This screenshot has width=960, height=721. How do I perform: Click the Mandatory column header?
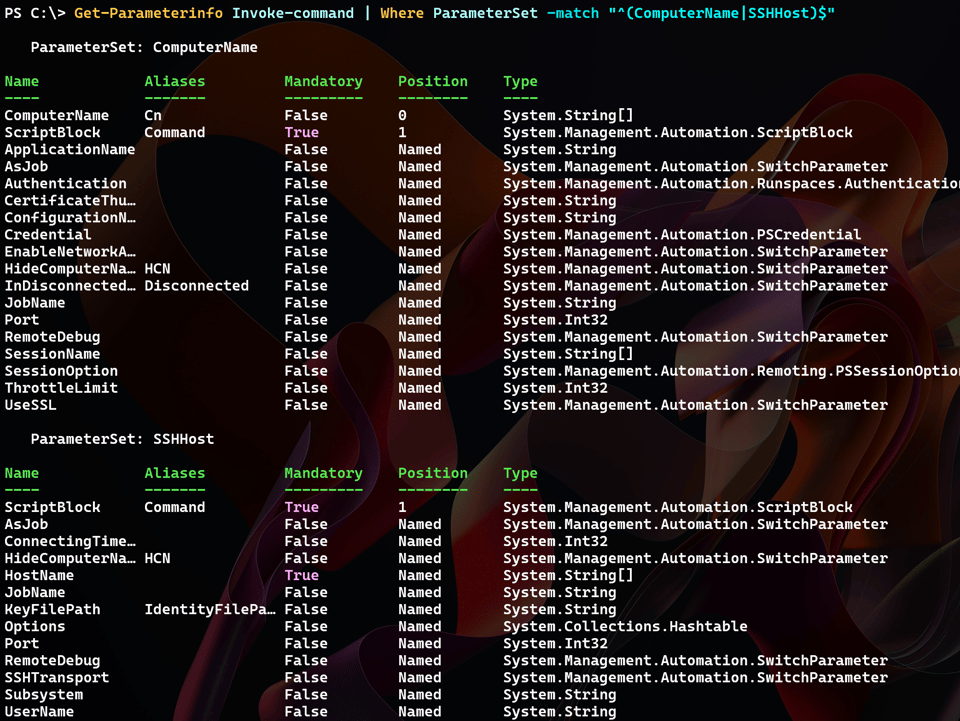pos(322,81)
